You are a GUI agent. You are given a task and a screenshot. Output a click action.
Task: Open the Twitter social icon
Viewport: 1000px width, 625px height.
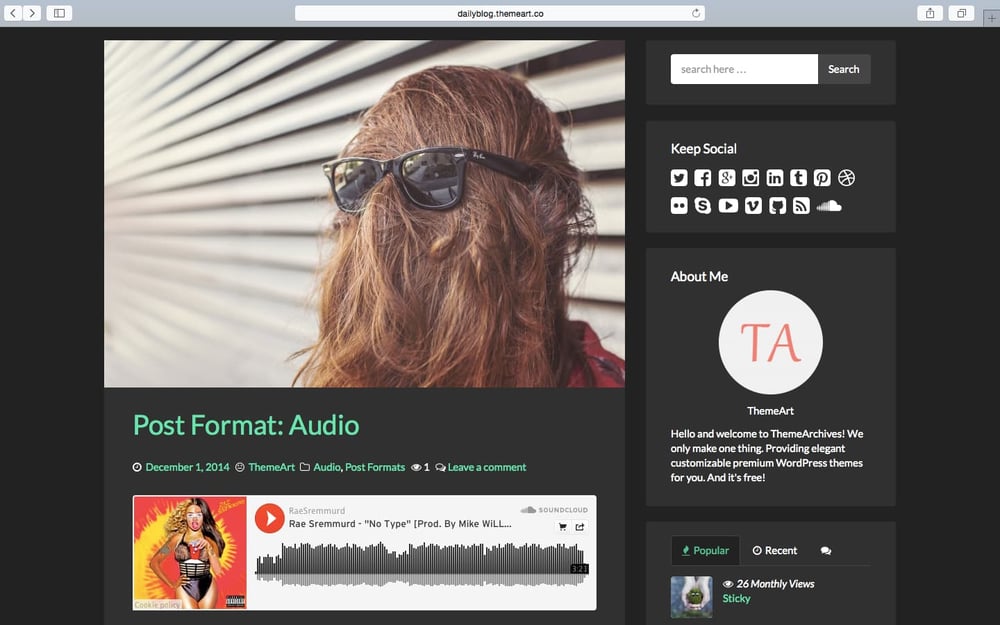tap(679, 178)
